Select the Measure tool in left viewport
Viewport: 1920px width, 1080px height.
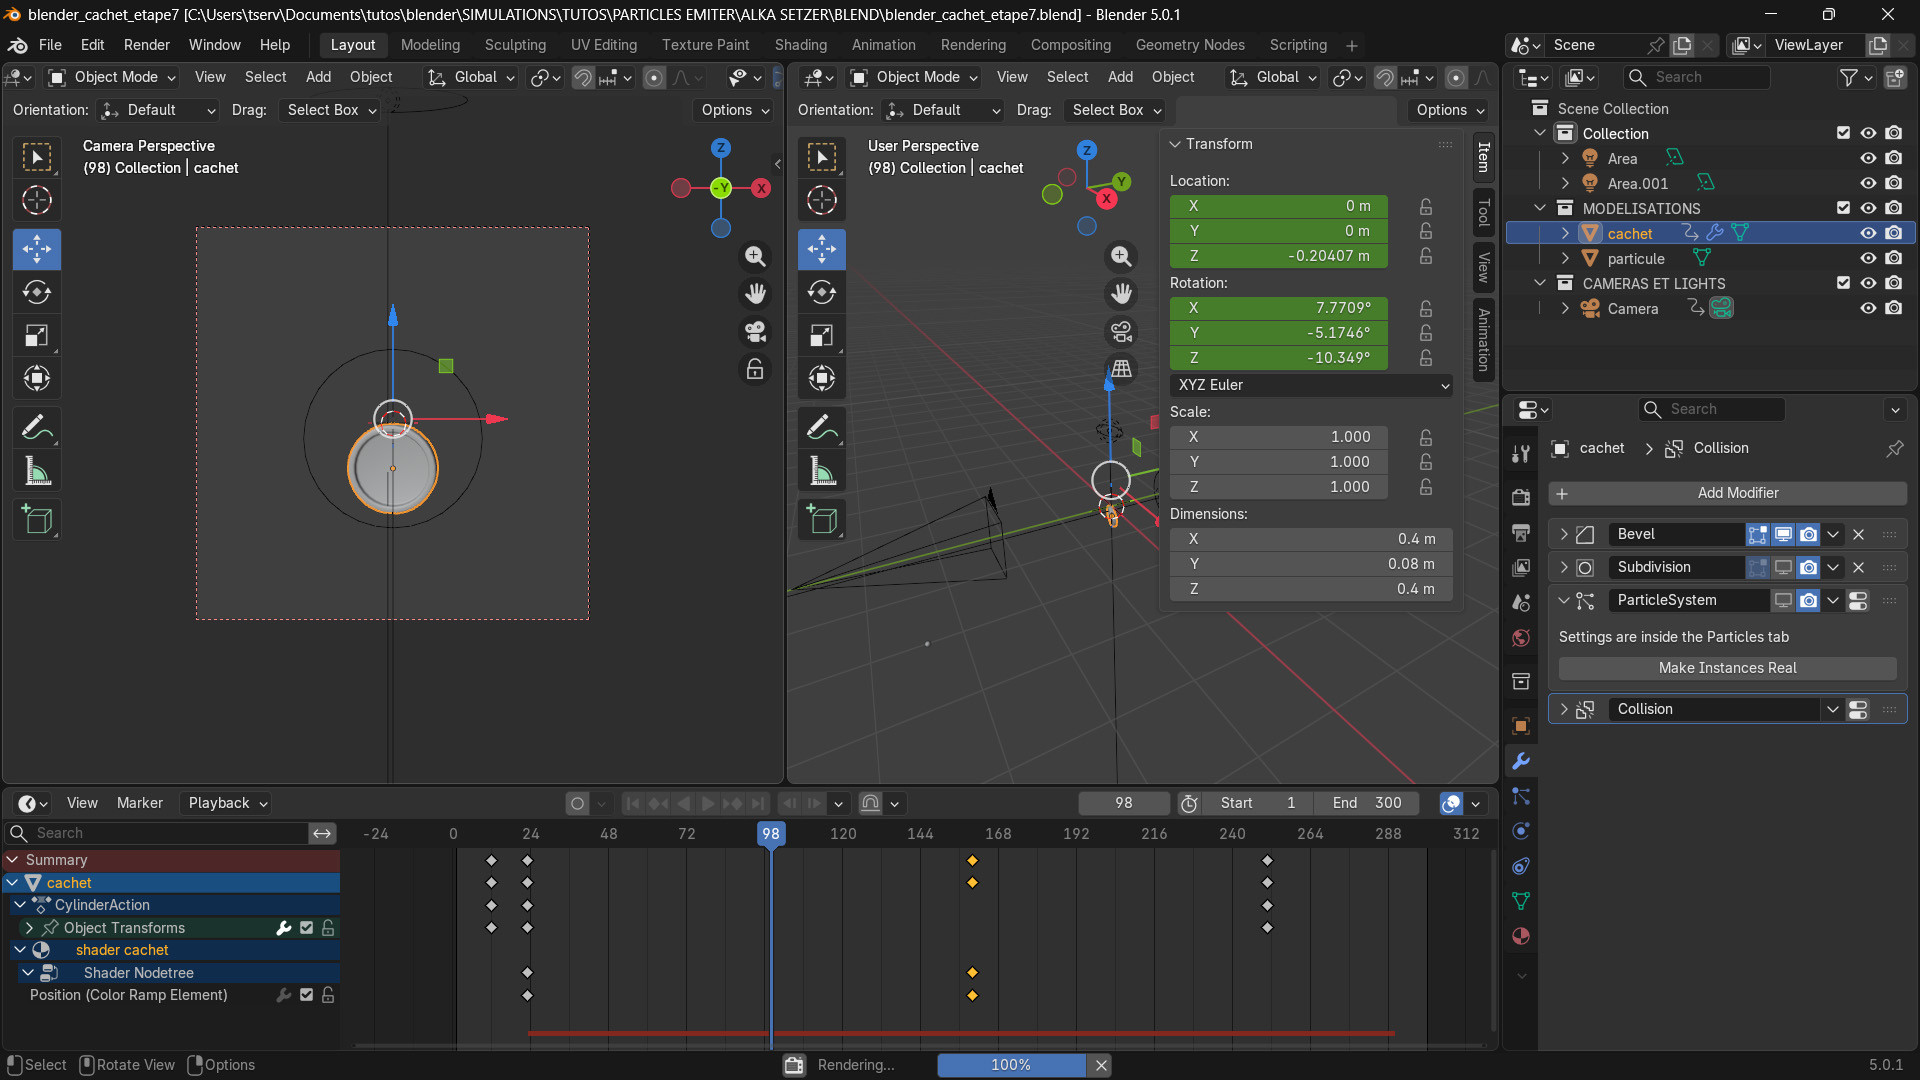click(x=37, y=472)
